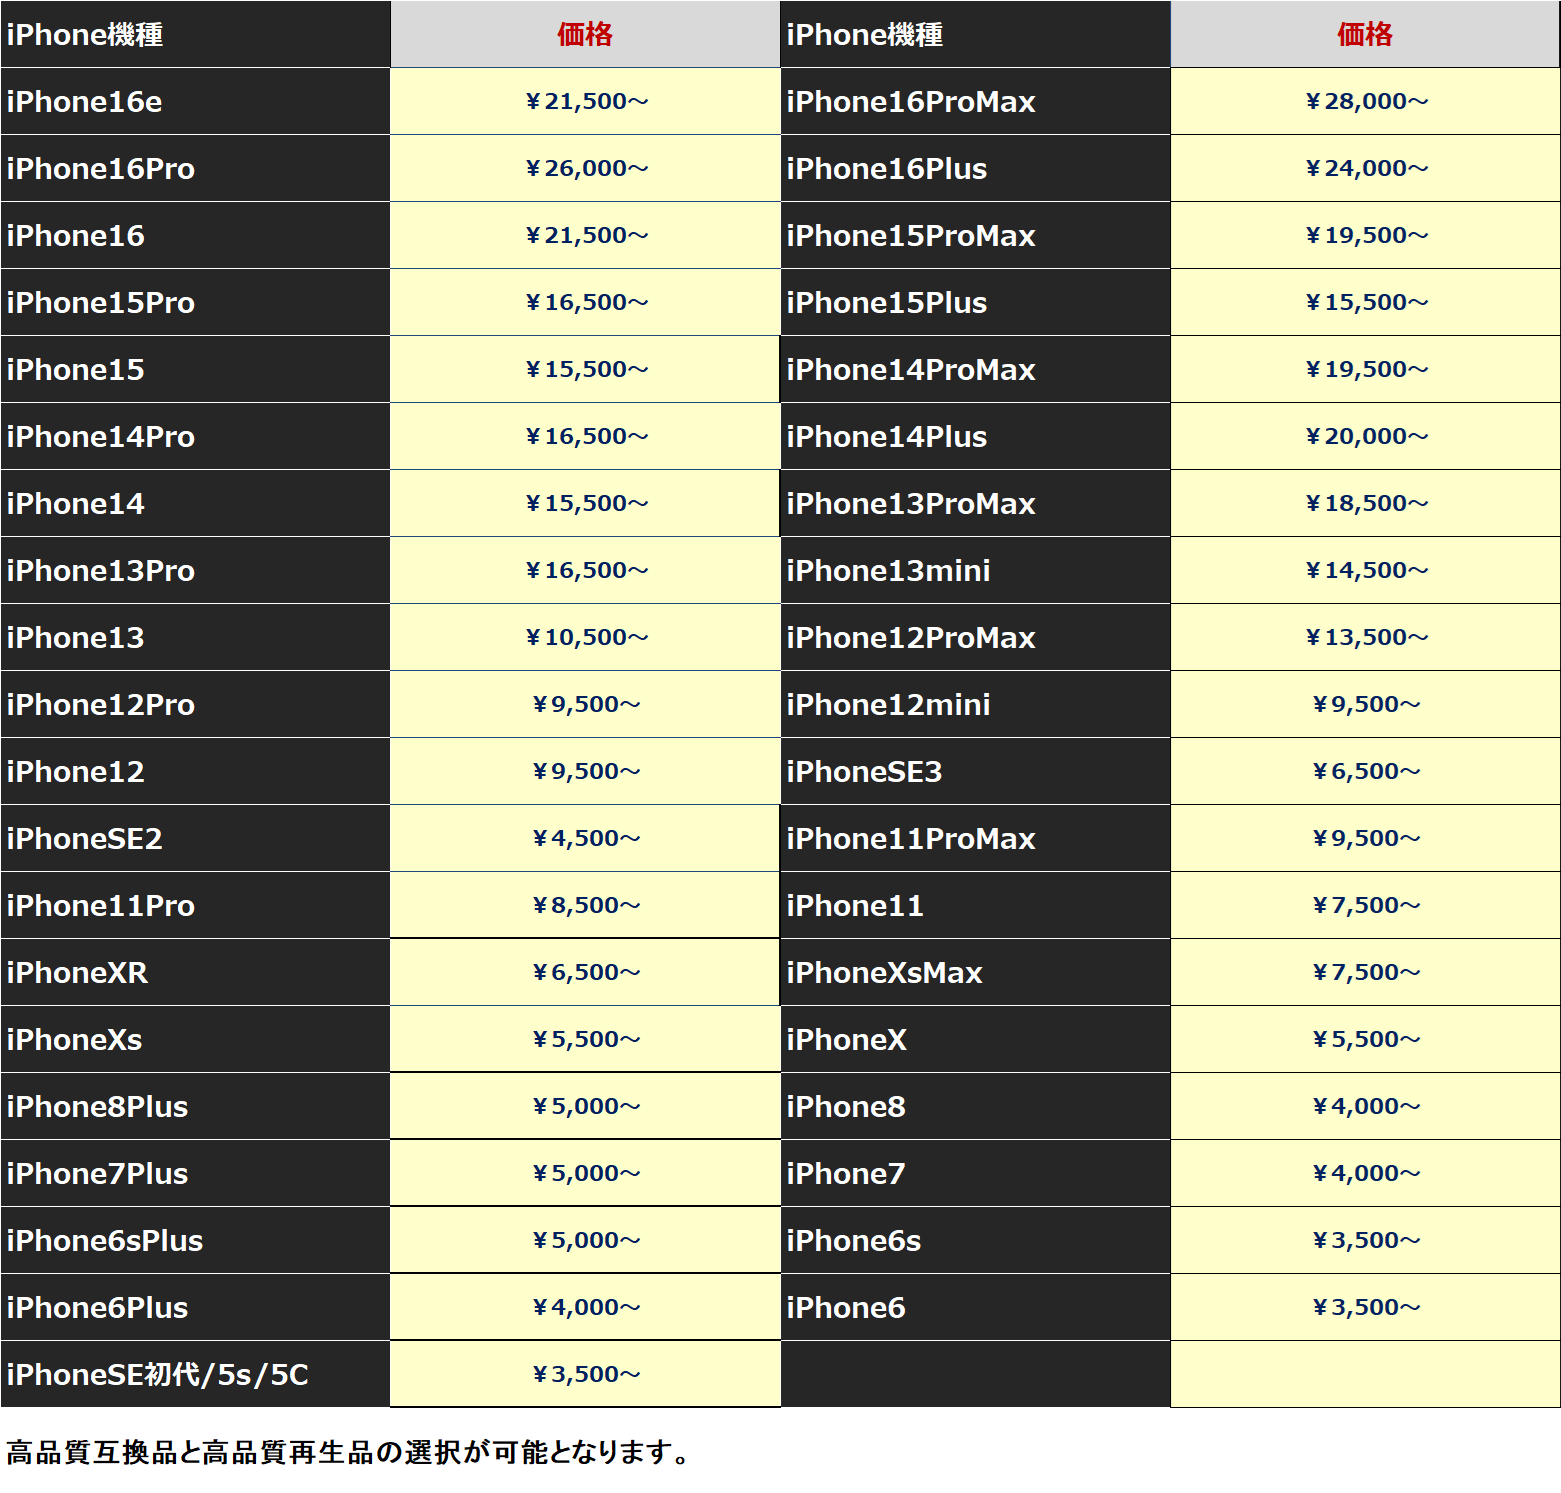This screenshot has width=1561, height=1493.
Task: Click the 高品質互換品 footnote text
Action: point(348,1452)
